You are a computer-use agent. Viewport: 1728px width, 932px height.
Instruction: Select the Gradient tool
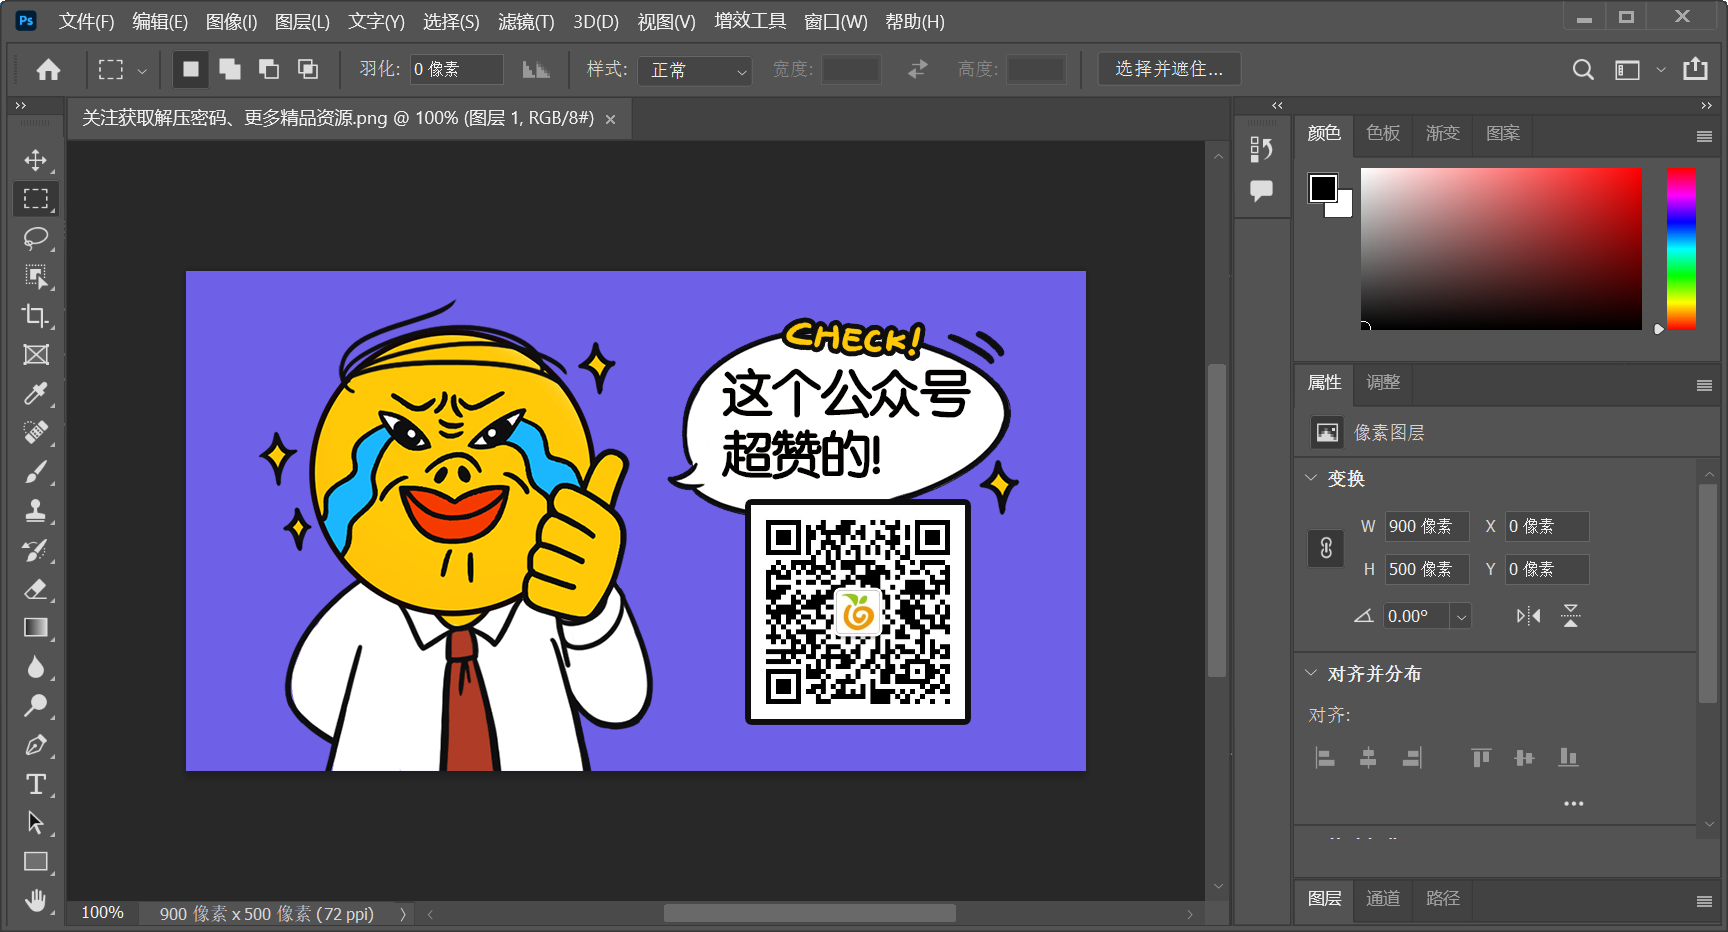point(36,628)
